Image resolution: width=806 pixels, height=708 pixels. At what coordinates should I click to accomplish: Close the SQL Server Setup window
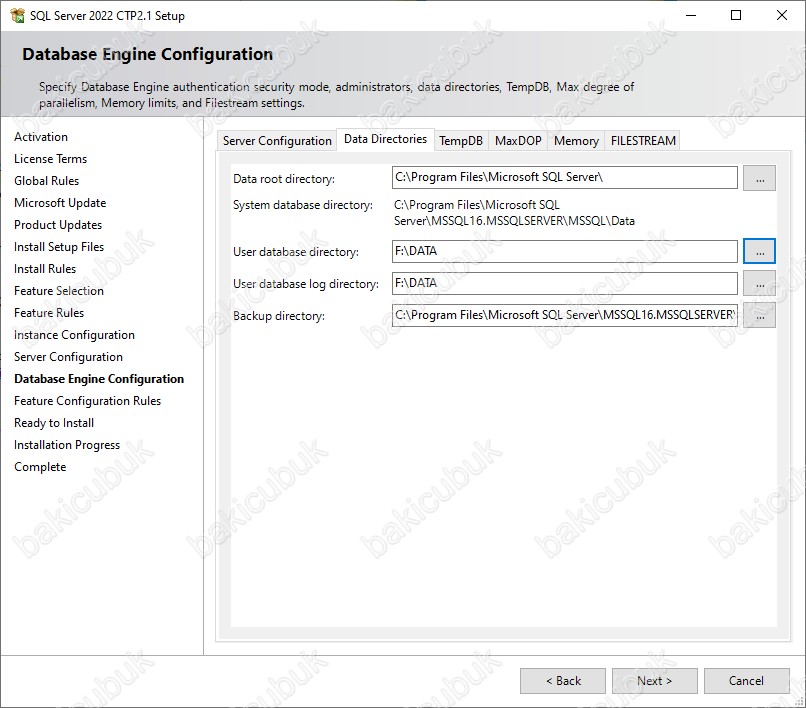782,15
